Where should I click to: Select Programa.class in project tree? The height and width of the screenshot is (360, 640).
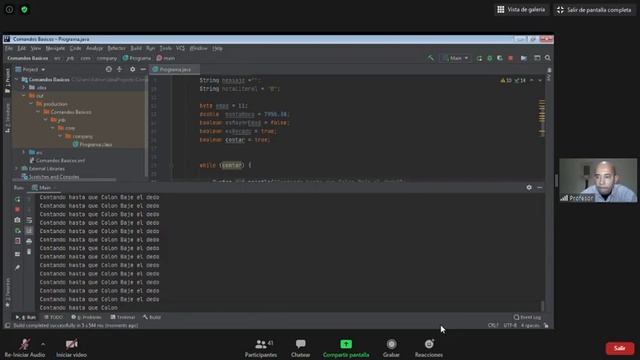[92, 144]
